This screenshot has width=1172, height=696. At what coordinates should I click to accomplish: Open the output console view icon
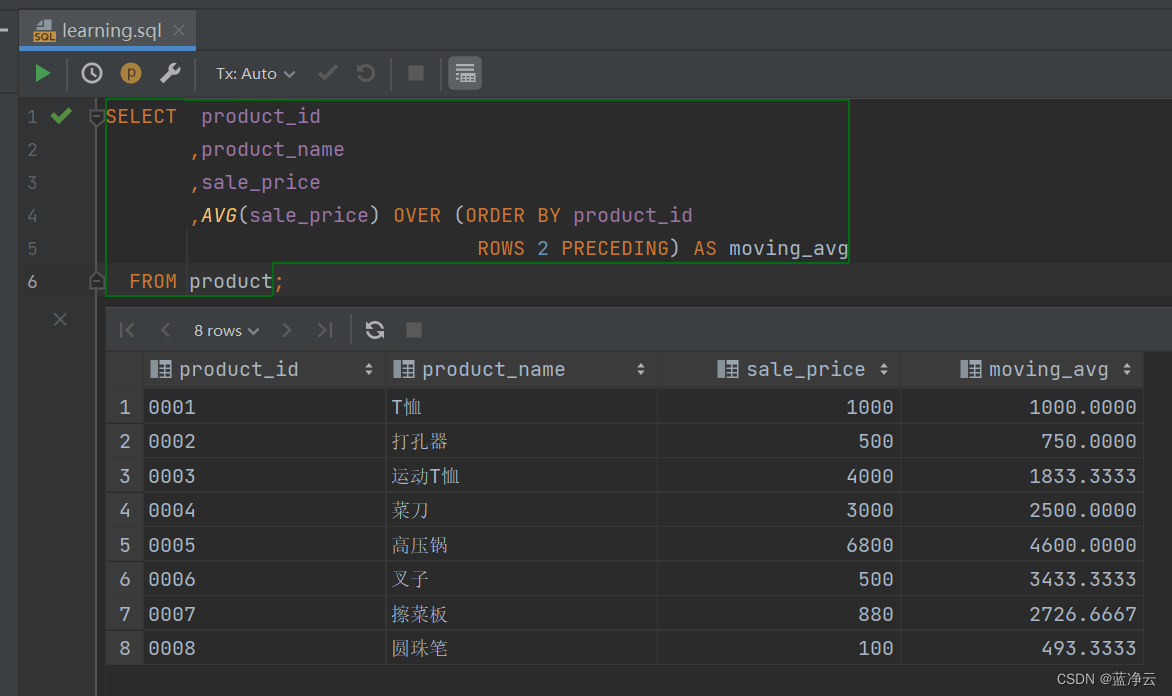[x=464, y=73]
